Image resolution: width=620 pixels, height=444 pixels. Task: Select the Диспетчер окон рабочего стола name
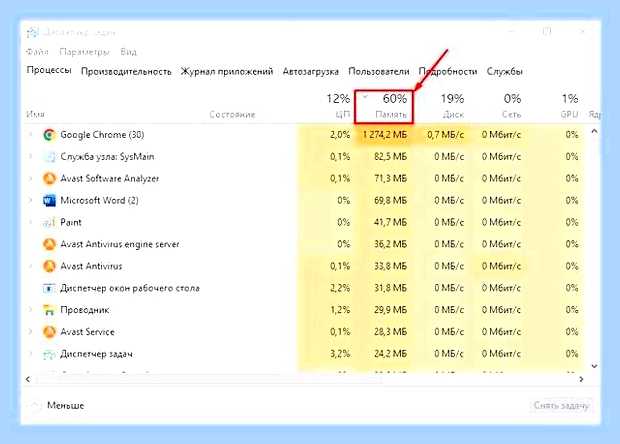[130, 288]
